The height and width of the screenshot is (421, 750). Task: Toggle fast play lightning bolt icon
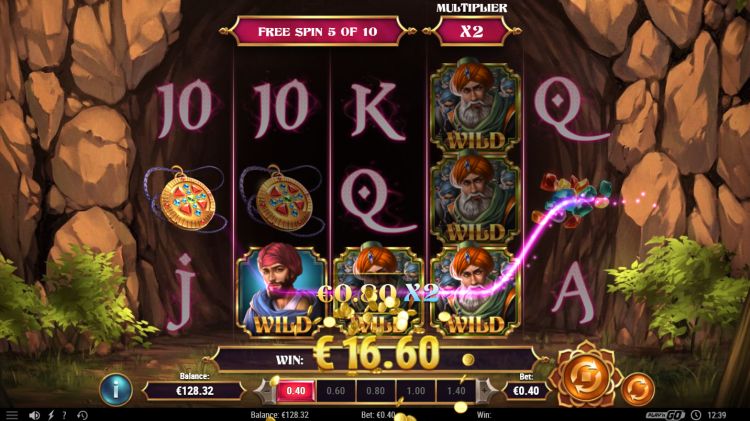51,415
